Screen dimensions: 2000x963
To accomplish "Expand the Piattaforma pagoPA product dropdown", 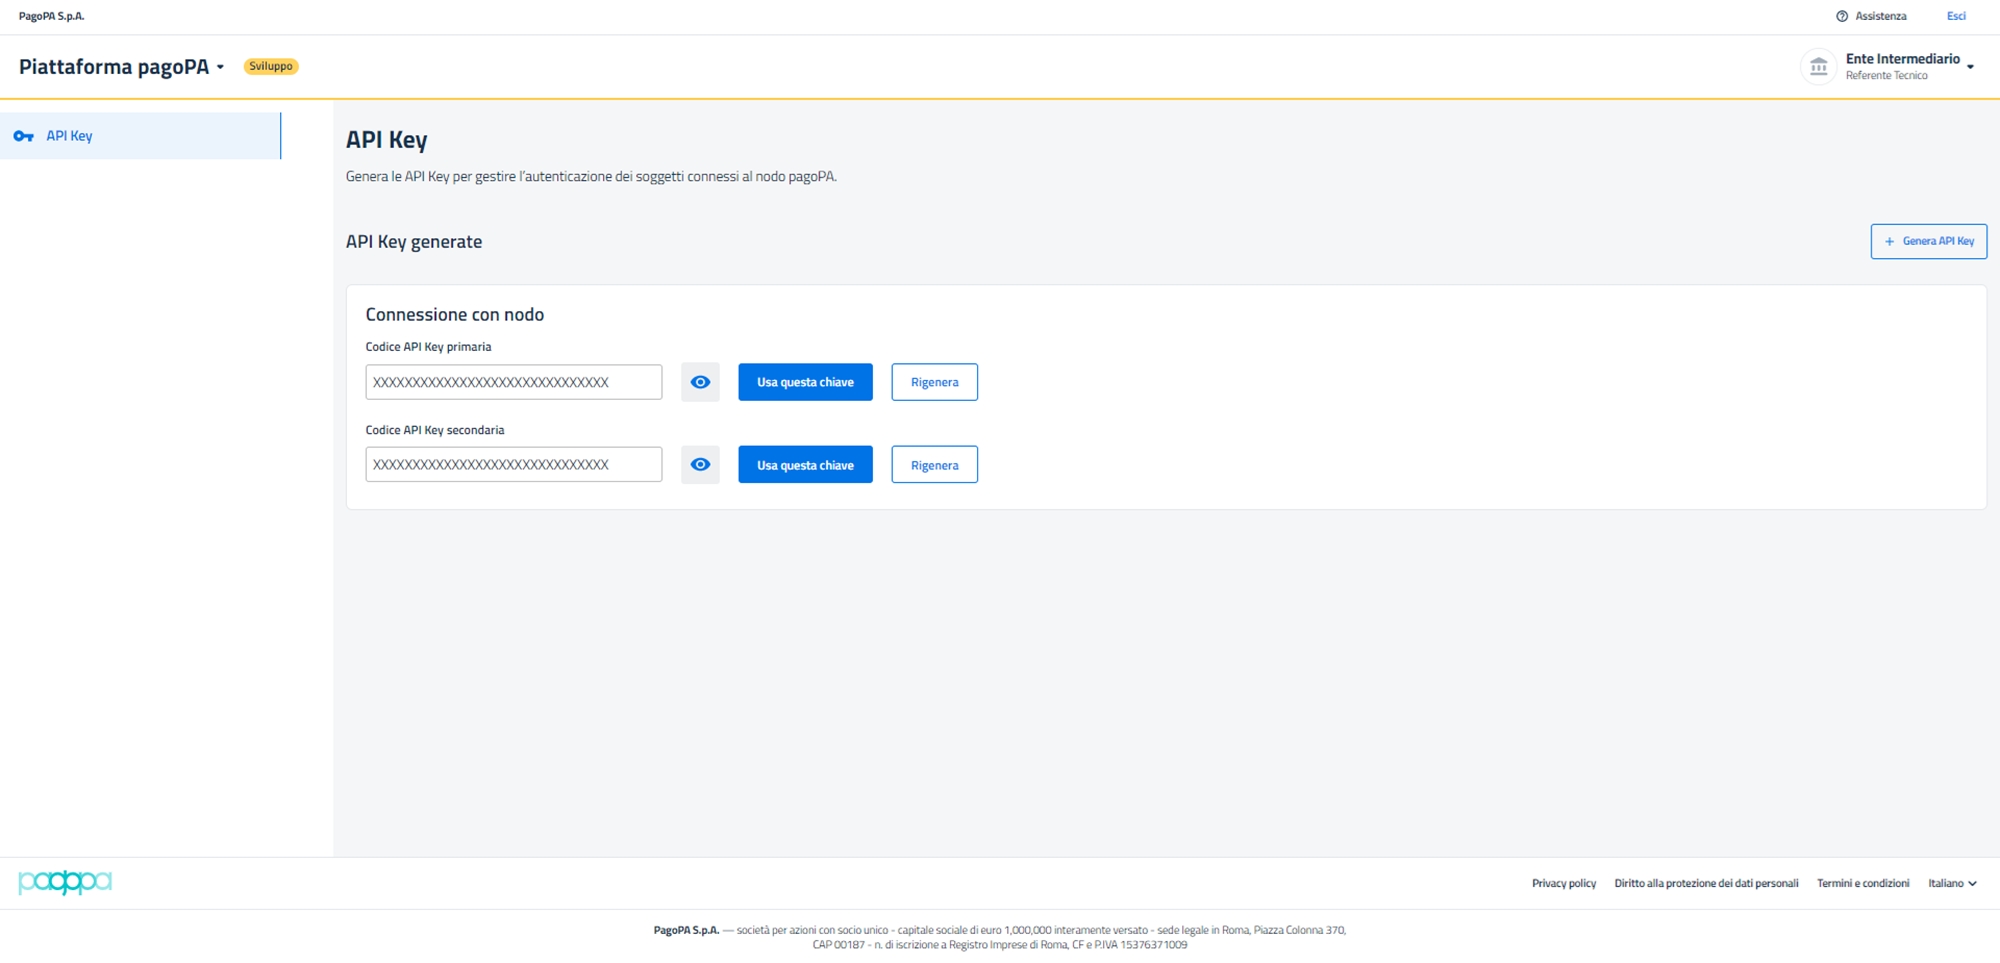I will point(220,67).
